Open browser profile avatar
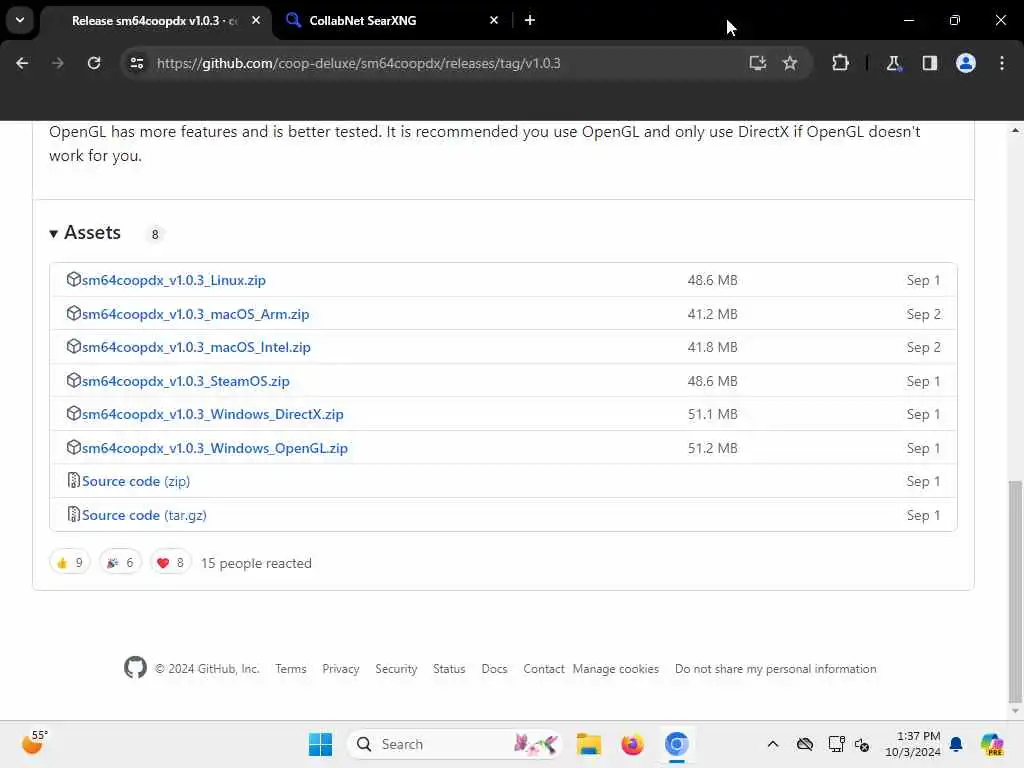Image resolution: width=1024 pixels, height=768 pixels. pos(966,63)
